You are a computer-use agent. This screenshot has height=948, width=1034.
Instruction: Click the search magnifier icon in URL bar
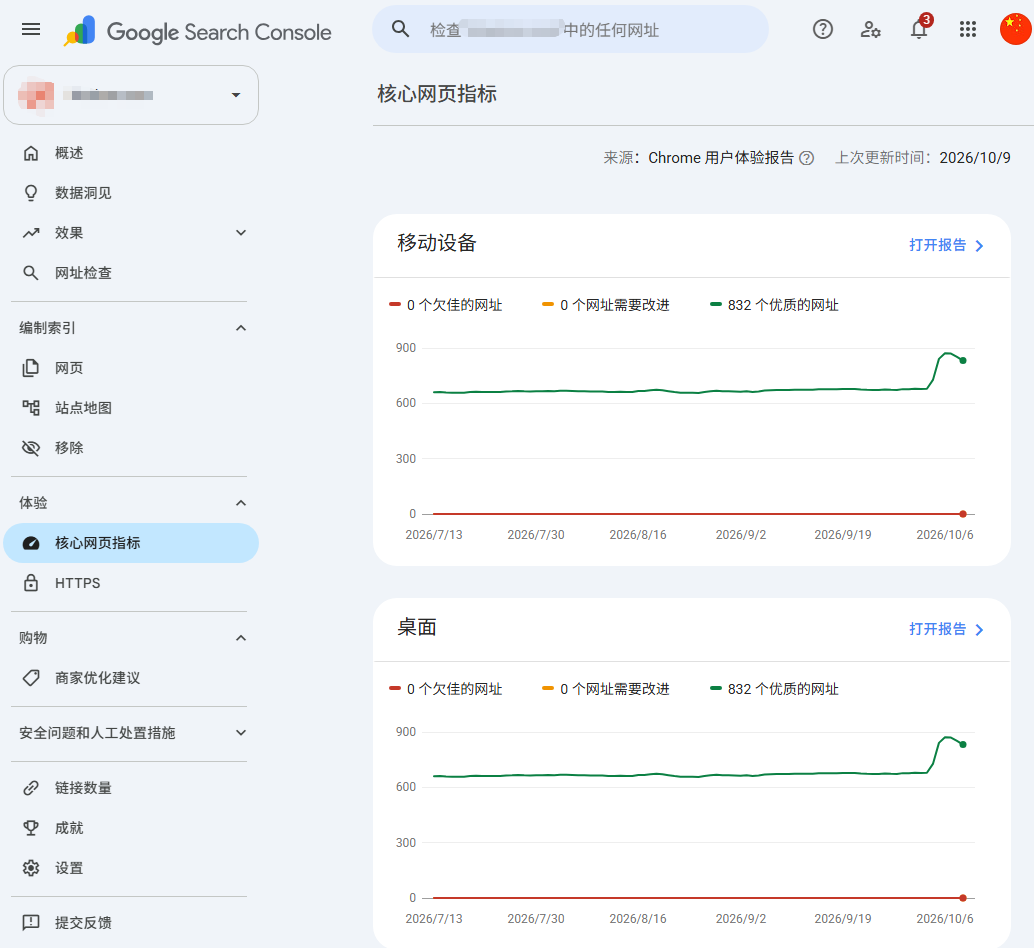click(x=400, y=29)
